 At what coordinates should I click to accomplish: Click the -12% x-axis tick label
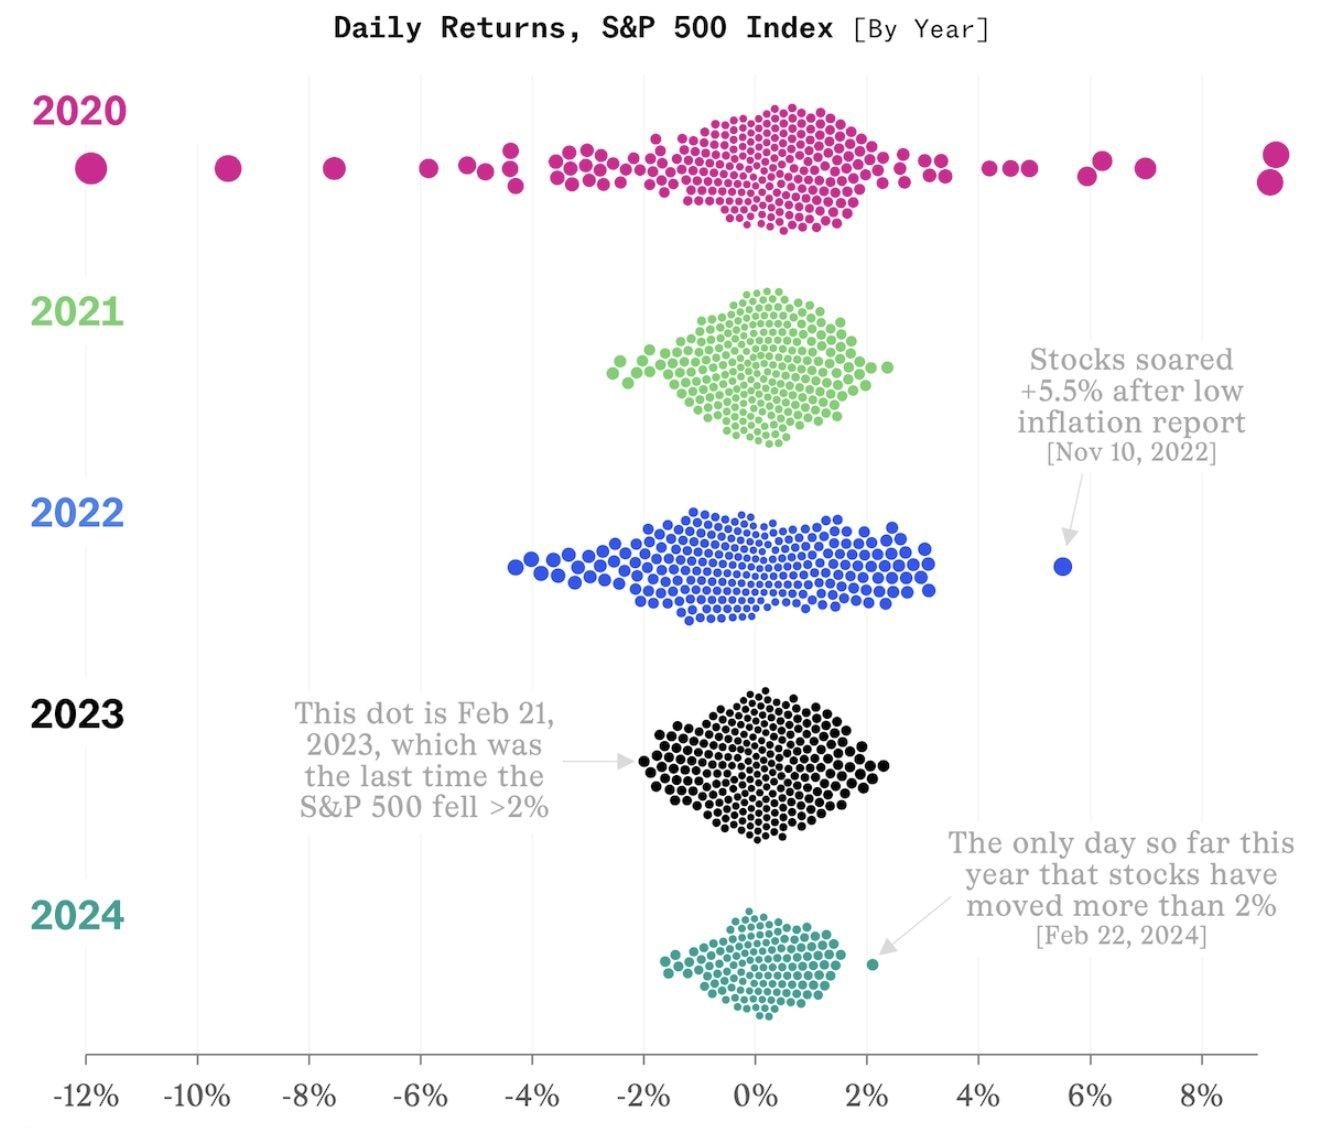point(86,1097)
